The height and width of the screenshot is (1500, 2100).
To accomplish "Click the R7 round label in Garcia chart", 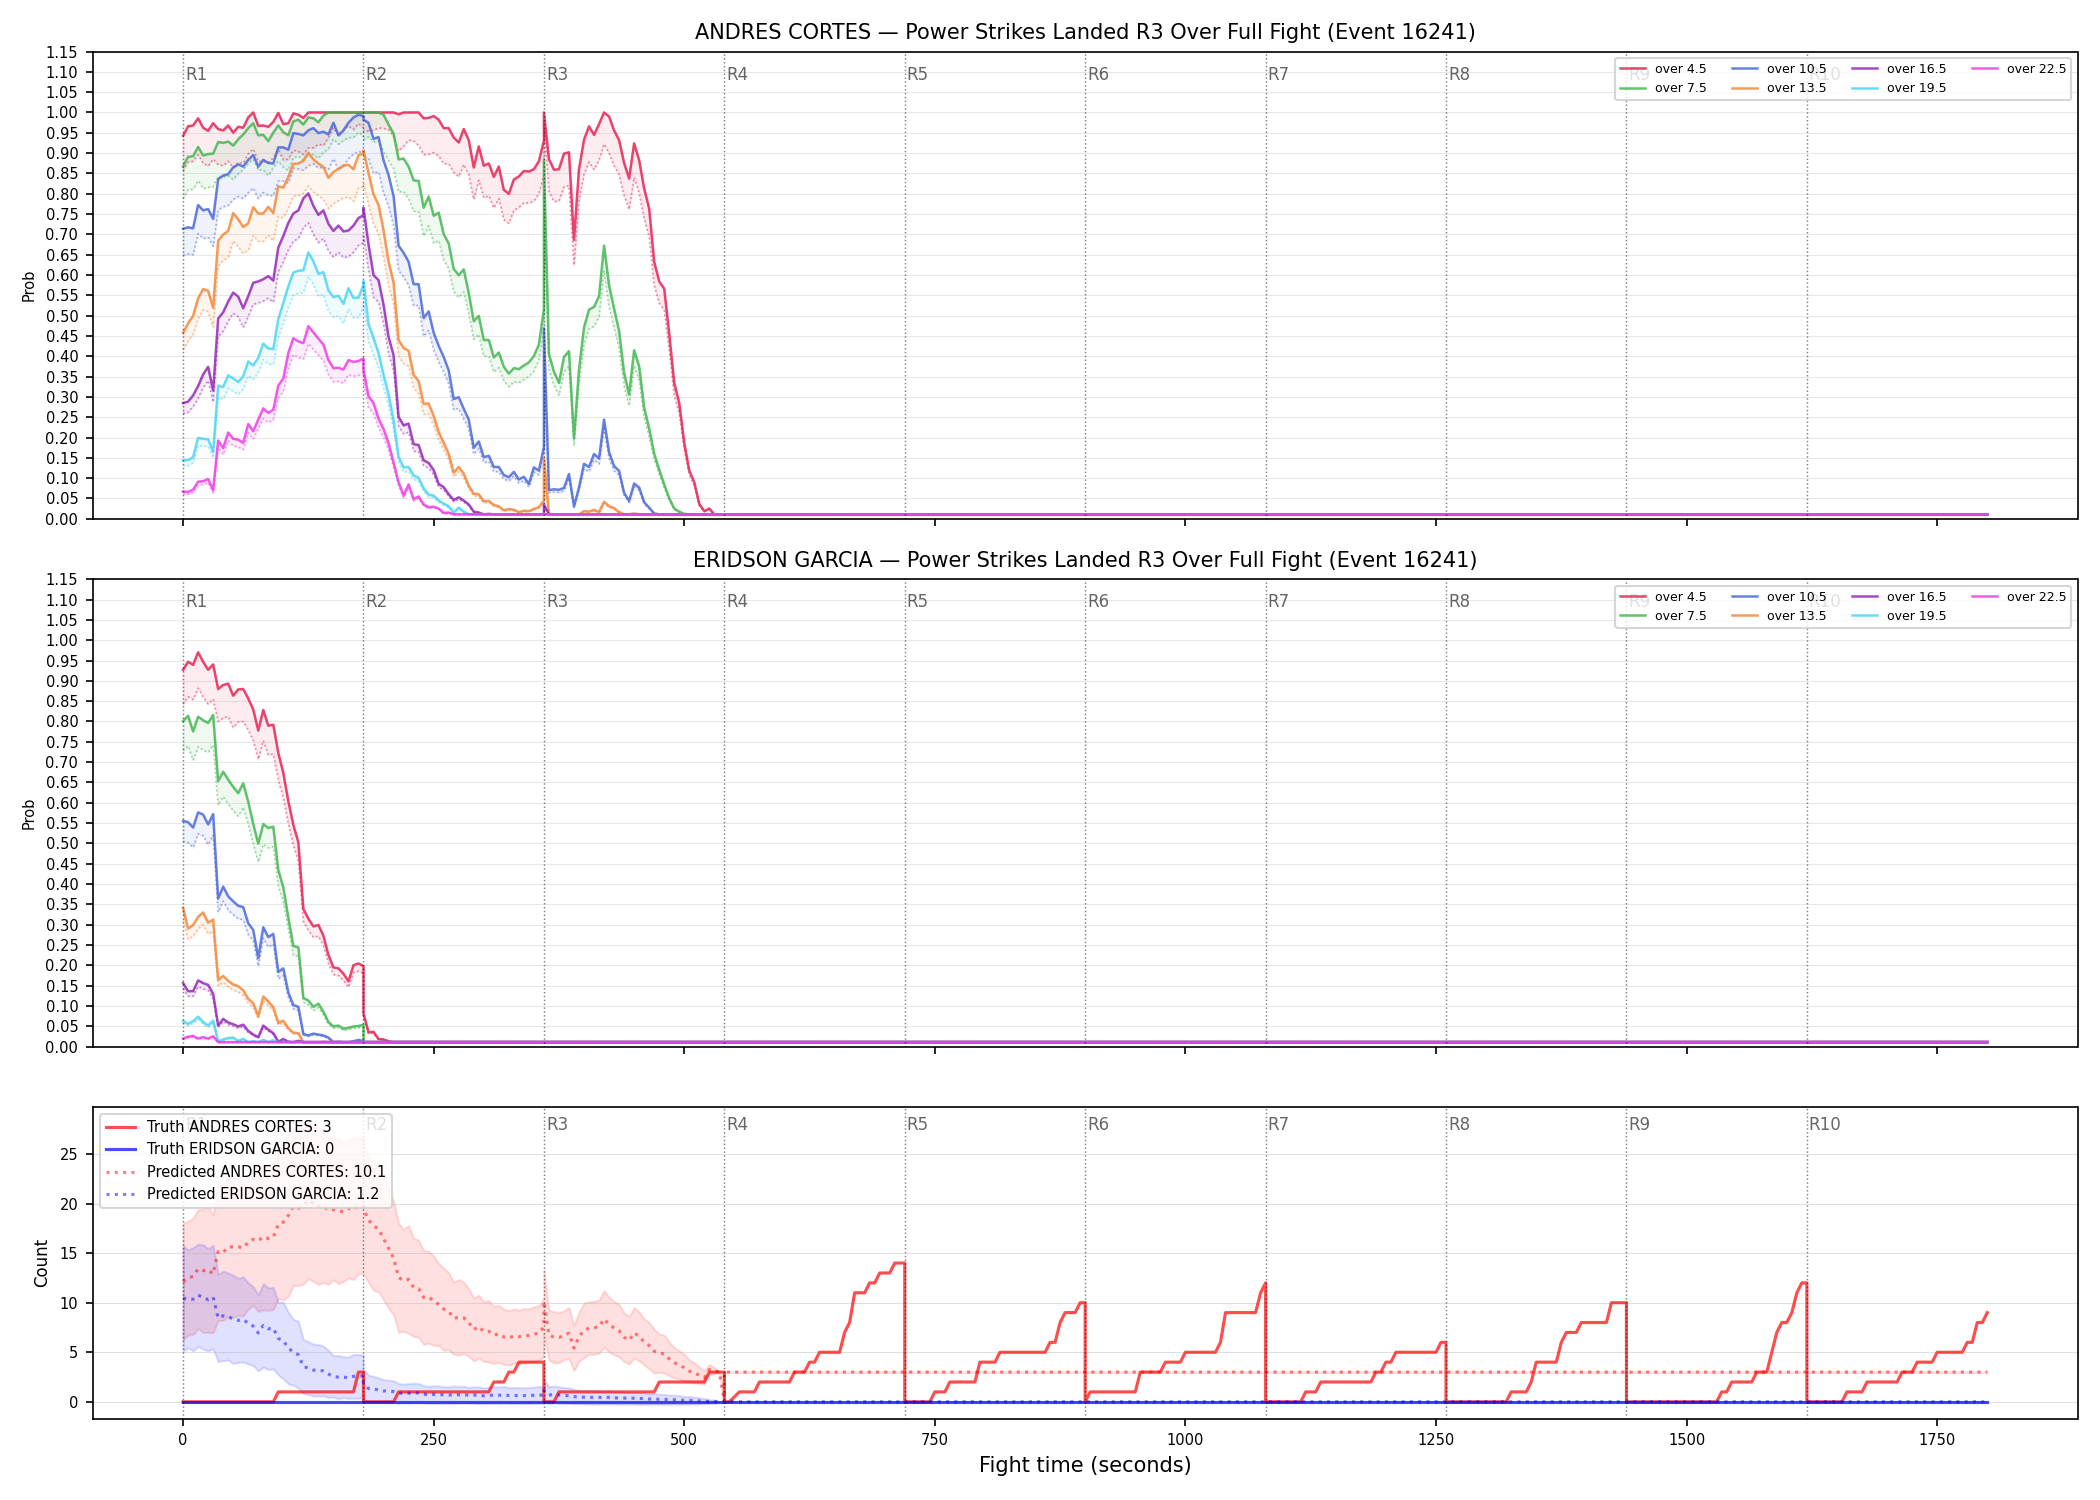I will (x=1278, y=601).
